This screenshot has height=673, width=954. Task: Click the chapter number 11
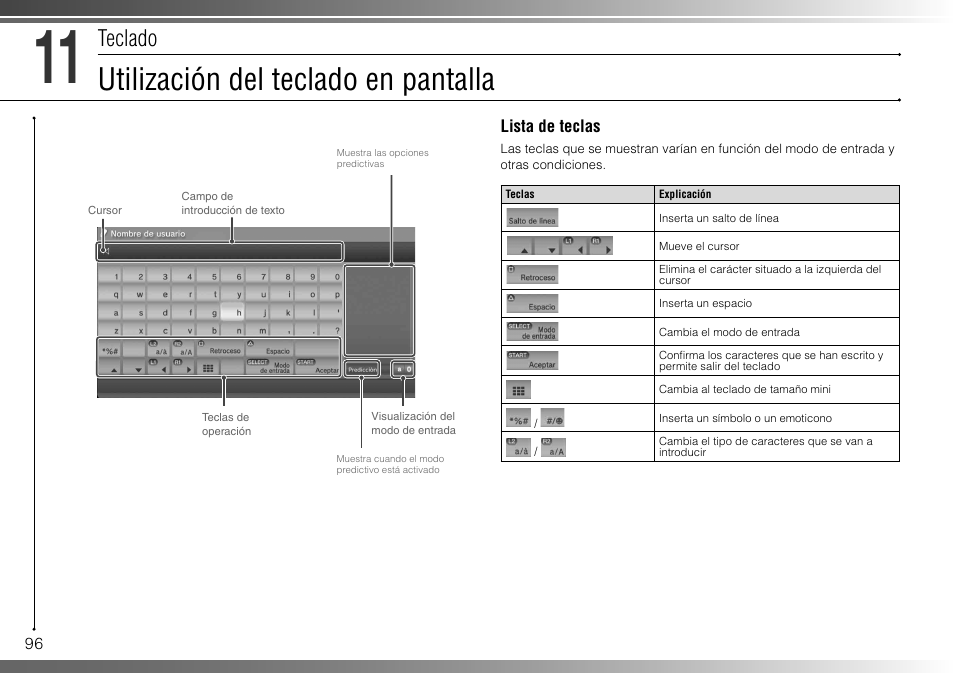(x=57, y=58)
